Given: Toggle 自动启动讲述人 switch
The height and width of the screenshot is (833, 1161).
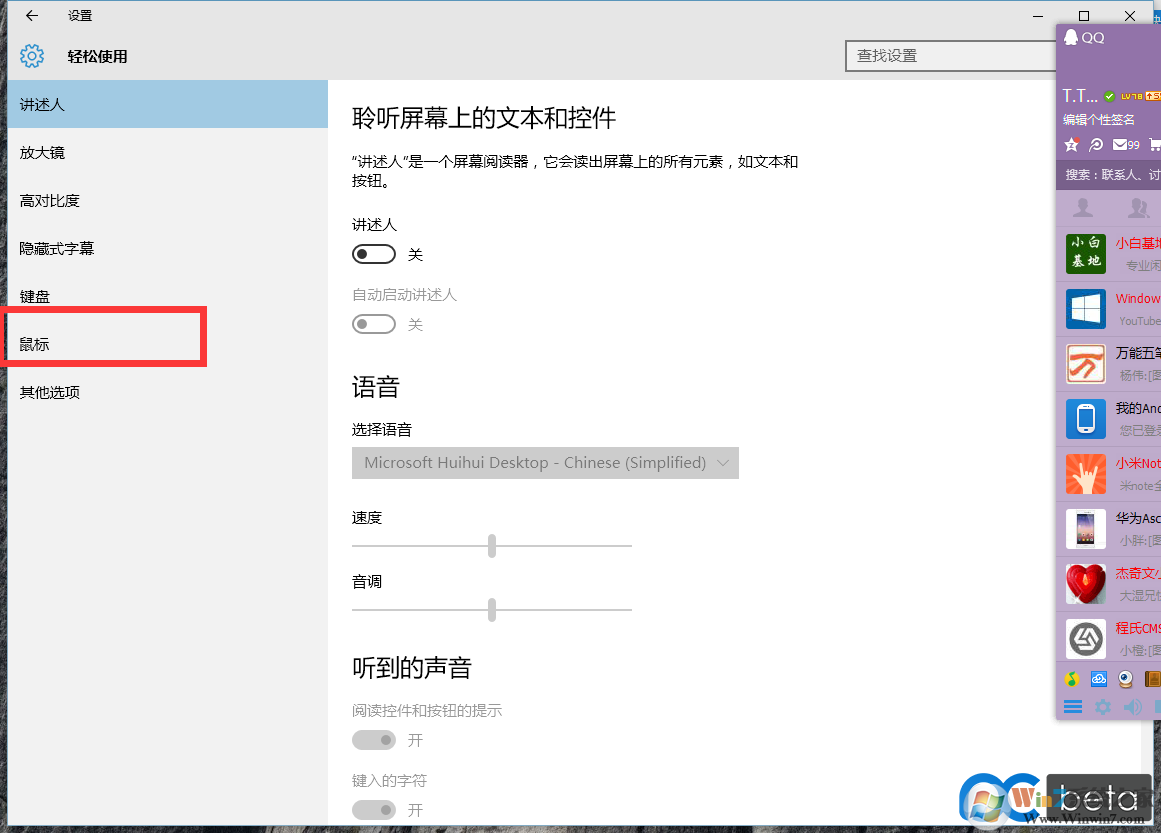Looking at the screenshot, I should pos(374,324).
